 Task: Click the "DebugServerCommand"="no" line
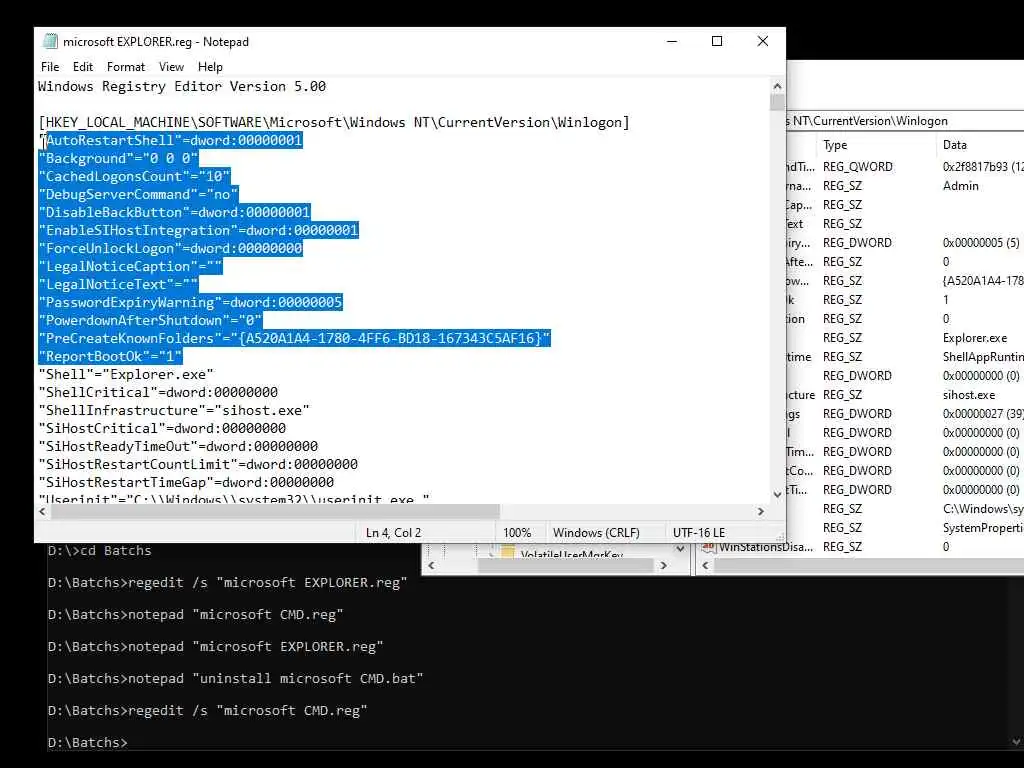point(138,194)
